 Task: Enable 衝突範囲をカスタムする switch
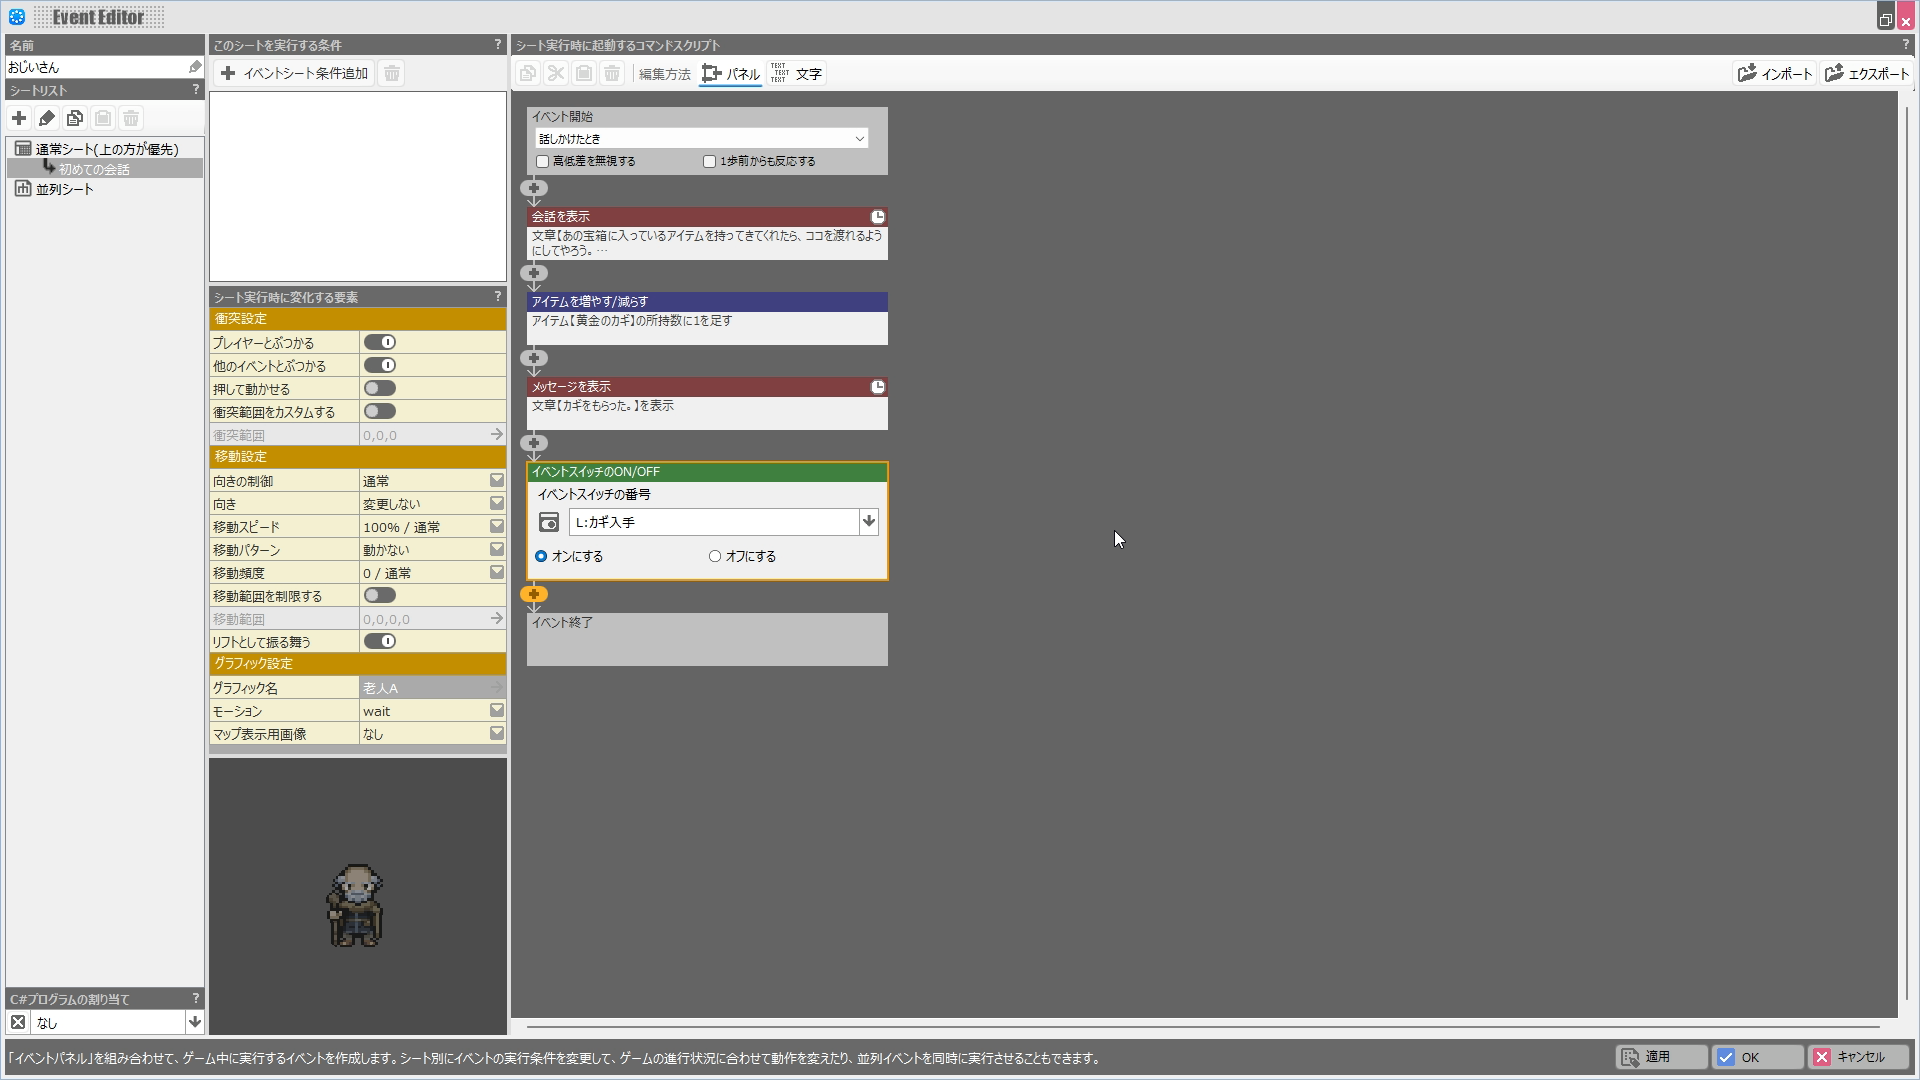tap(380, 411)
